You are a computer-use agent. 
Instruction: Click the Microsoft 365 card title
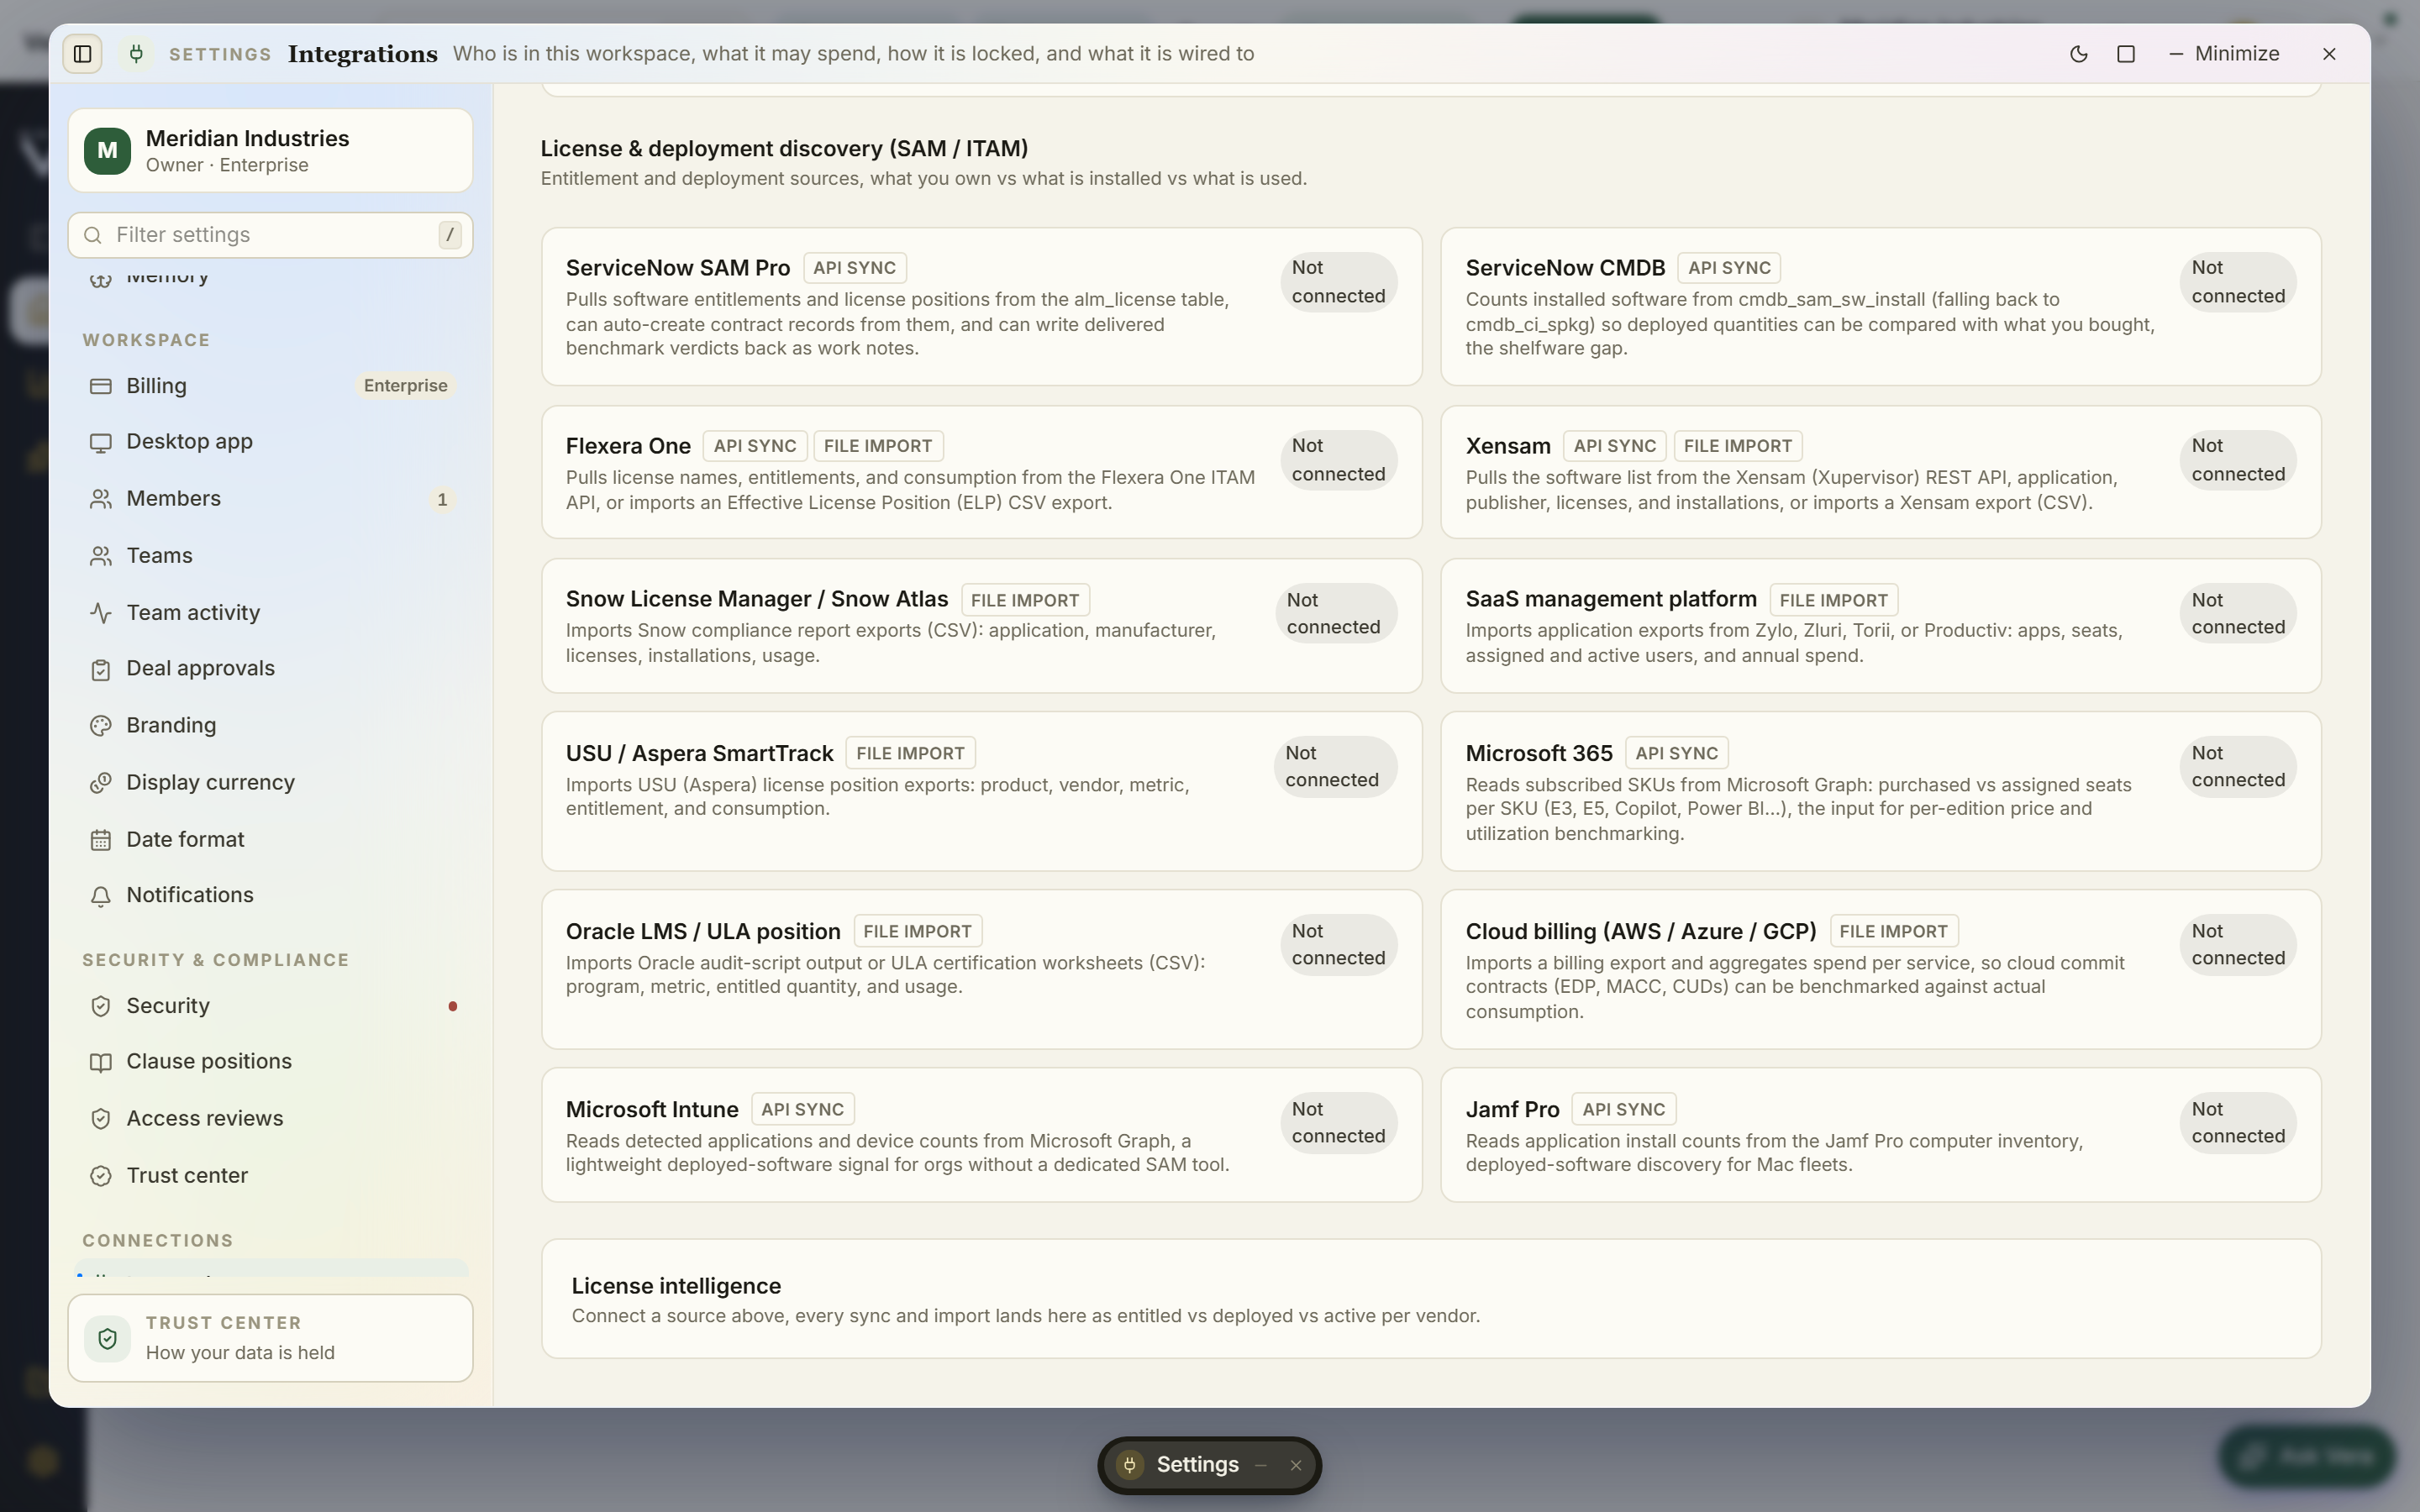point(1539,753)
